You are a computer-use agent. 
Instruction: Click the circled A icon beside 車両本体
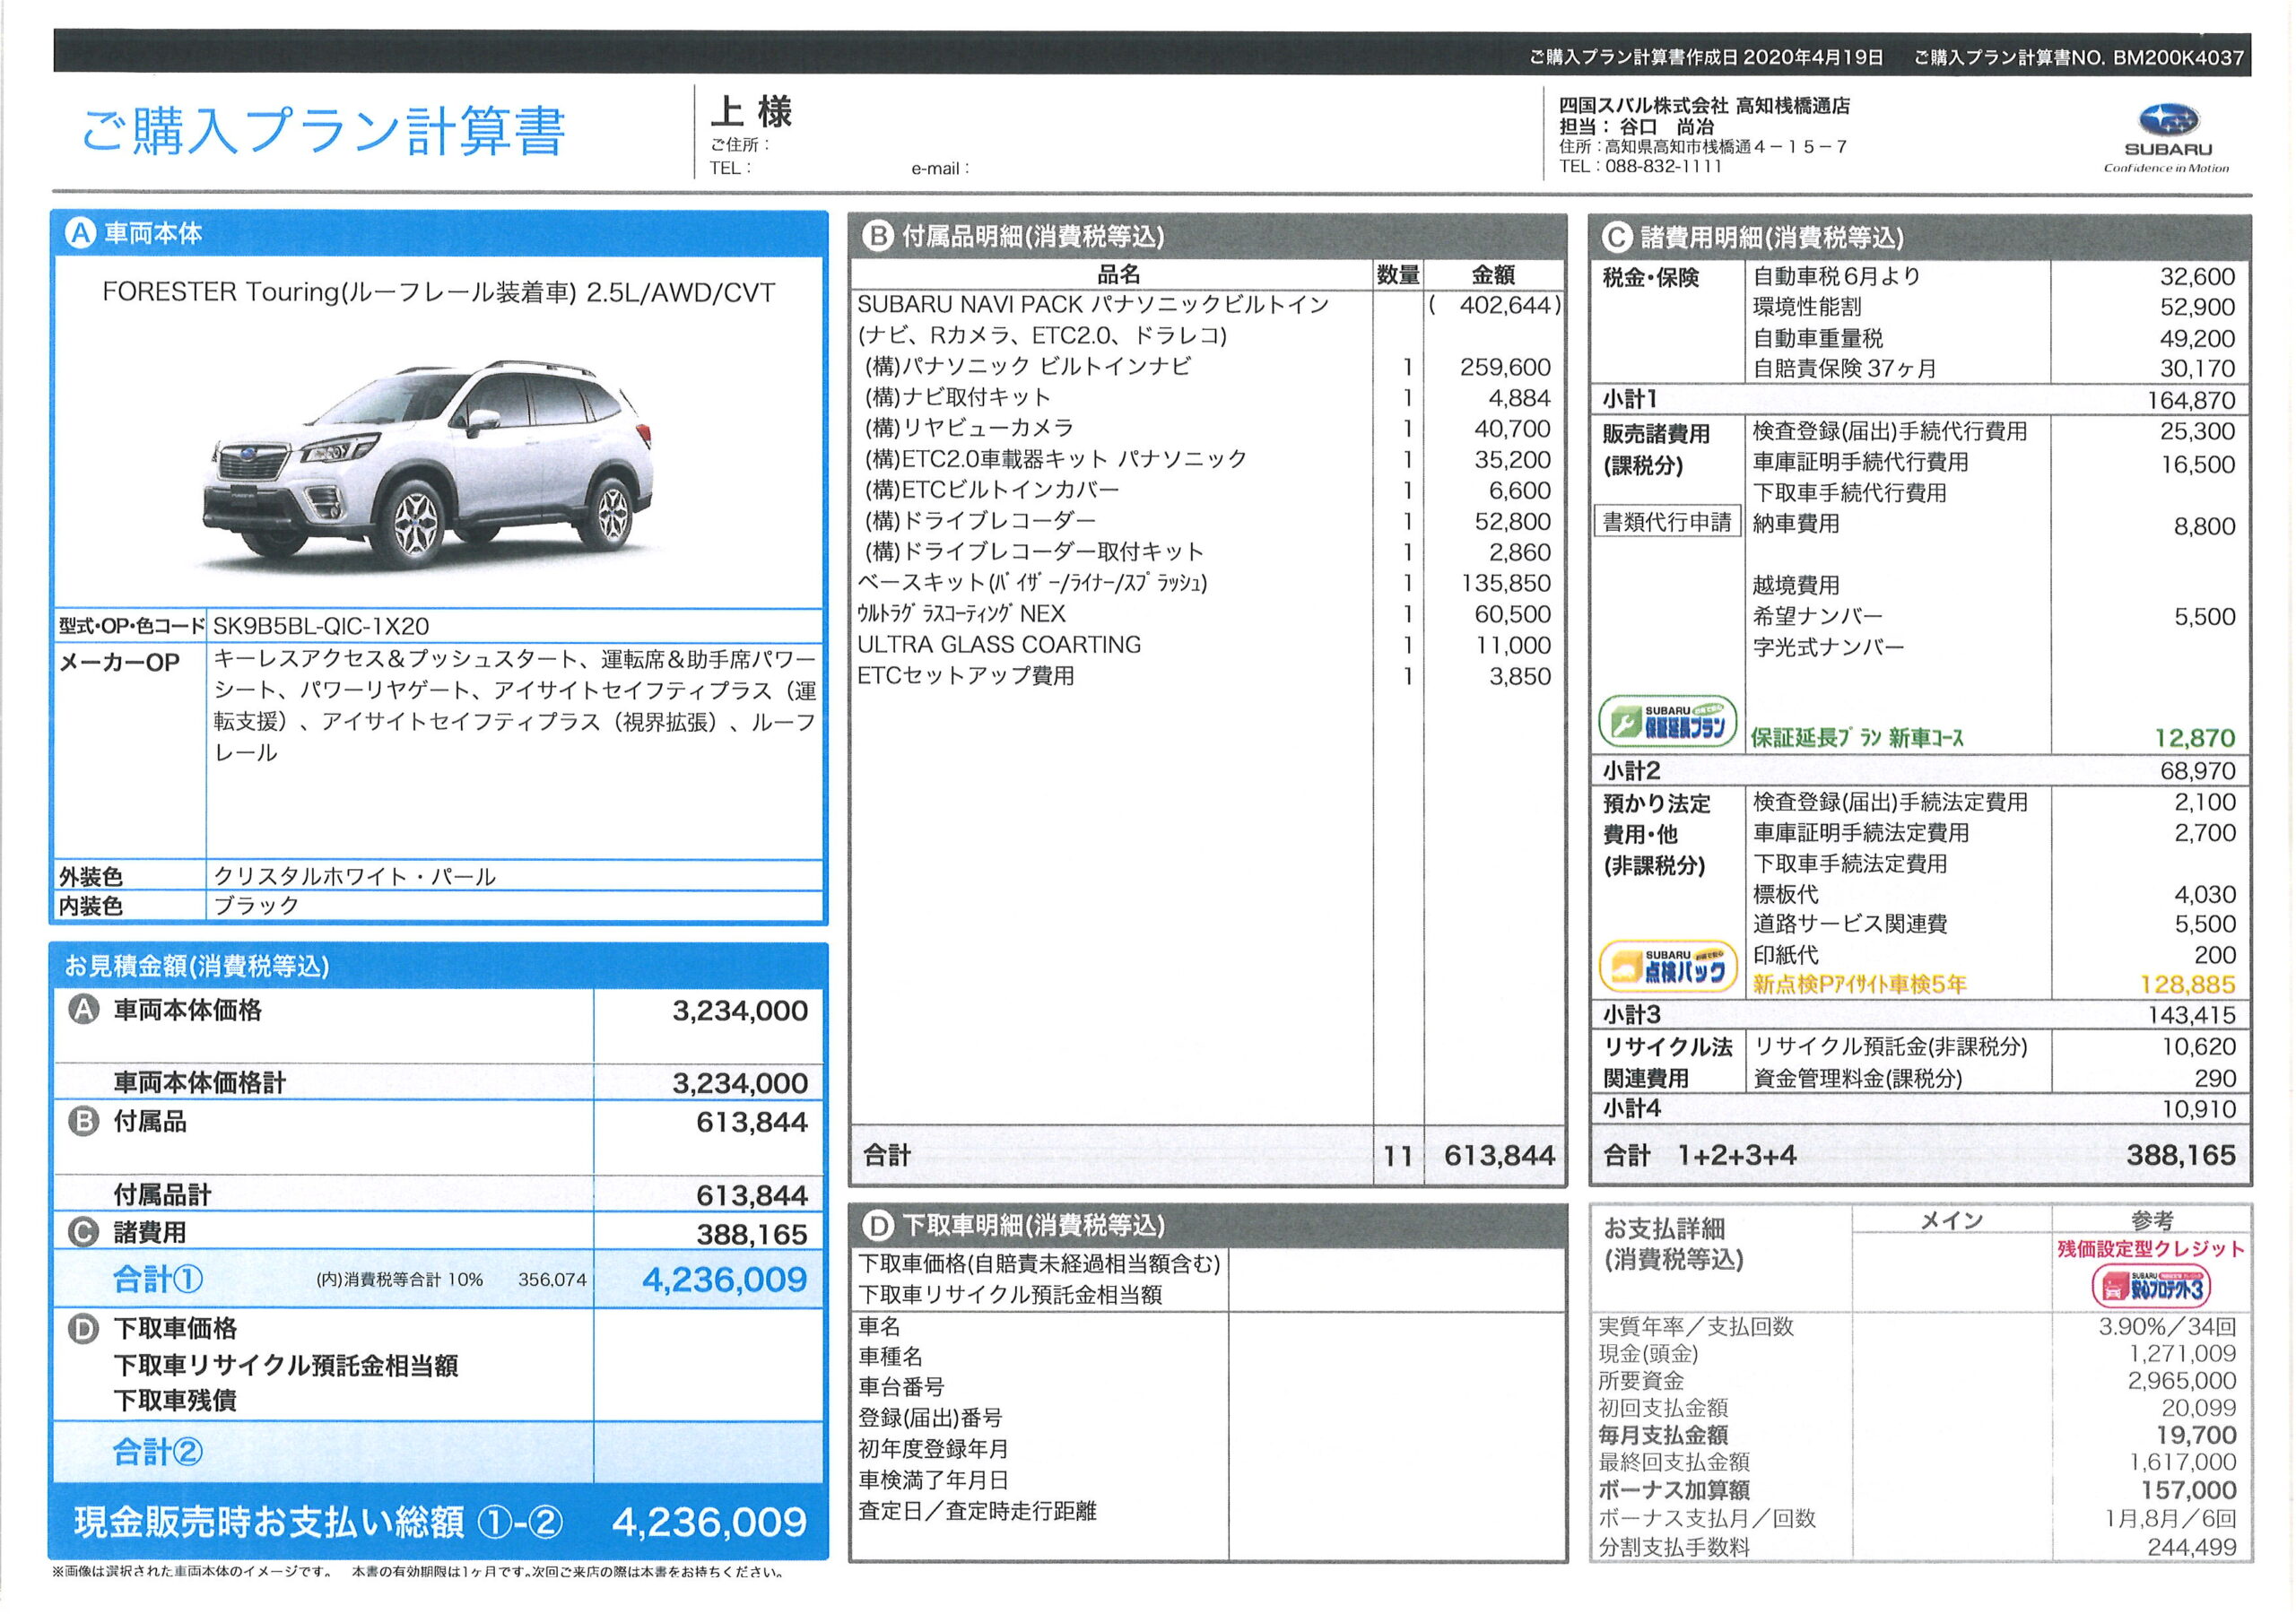point(80,233)
